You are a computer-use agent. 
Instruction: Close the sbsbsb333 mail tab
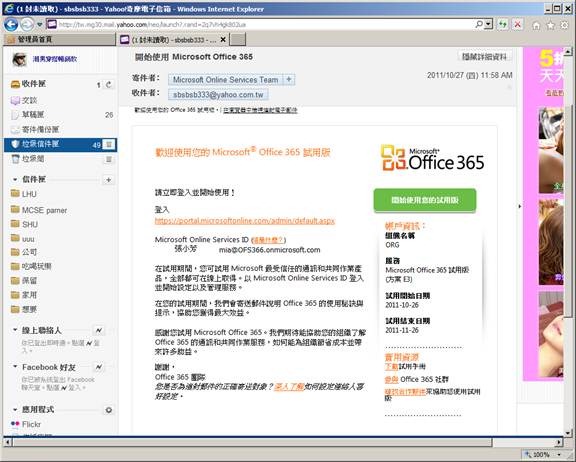[x=223, y=39]
